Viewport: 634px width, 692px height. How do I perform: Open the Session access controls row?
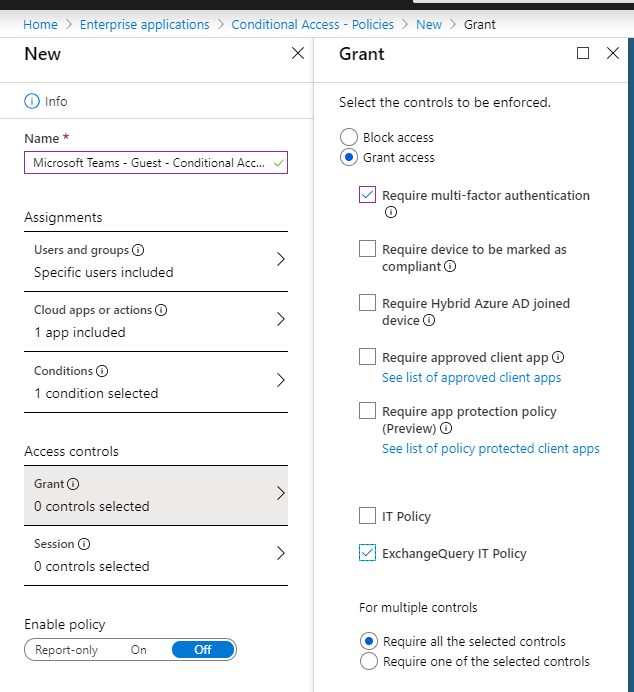pos(156,554)
